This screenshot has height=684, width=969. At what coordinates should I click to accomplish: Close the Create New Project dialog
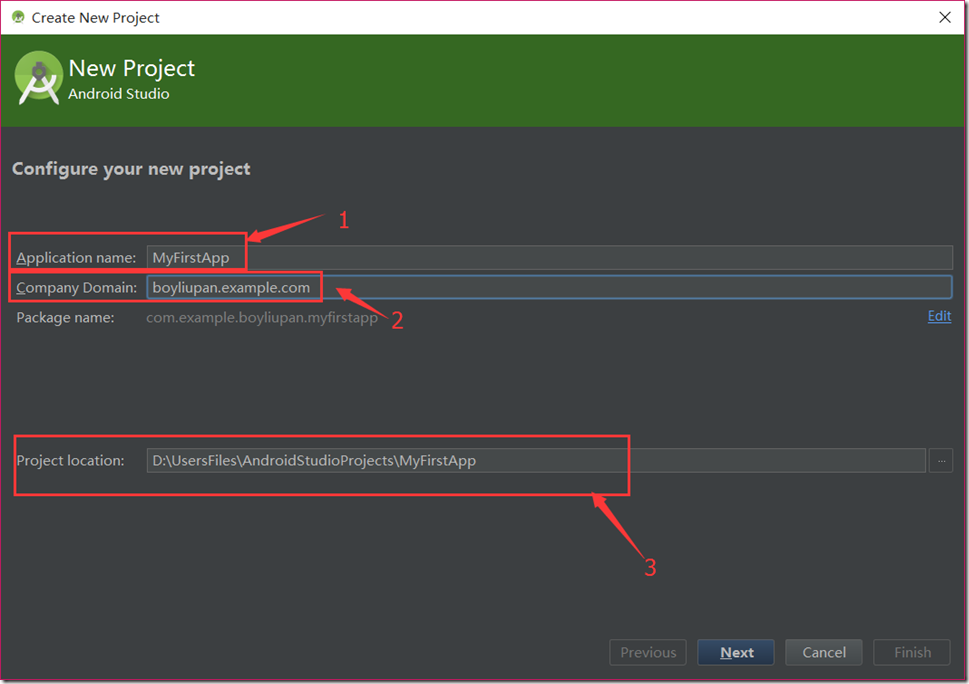(944, 17)
